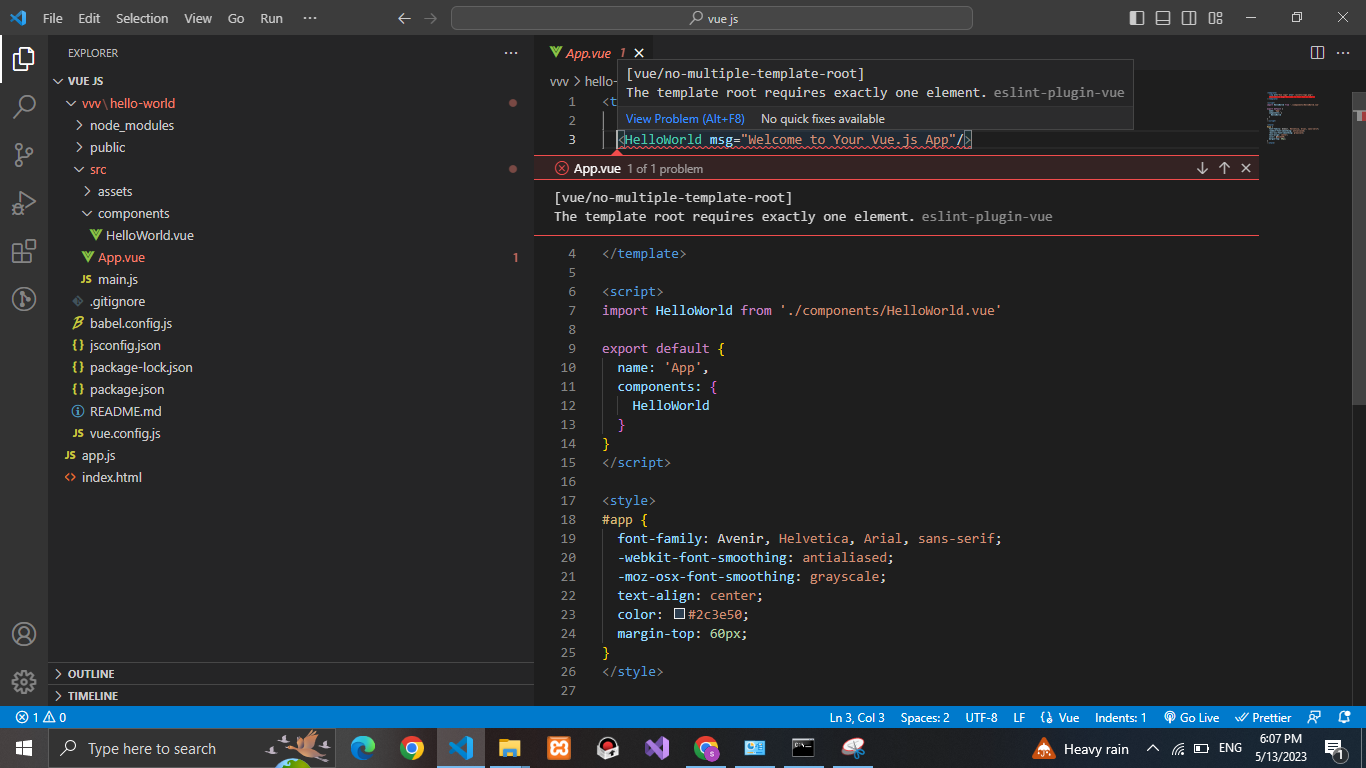The image size is (1366, 768).
Task: Go to next problem arrow in peek panel
Action: [1202, 169]
